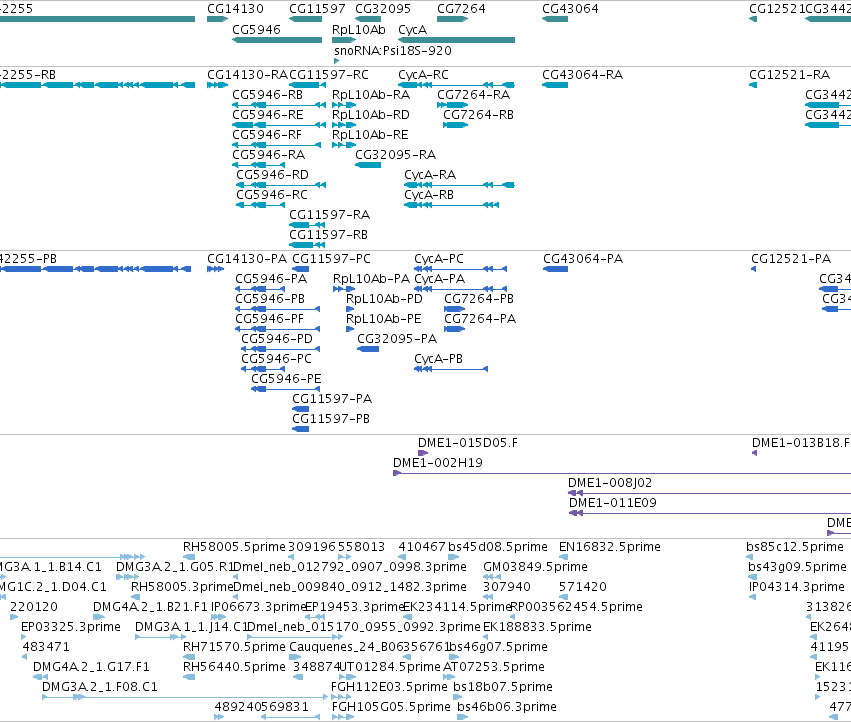Click EST RH71570.5prime

click(x=234, y=647)
